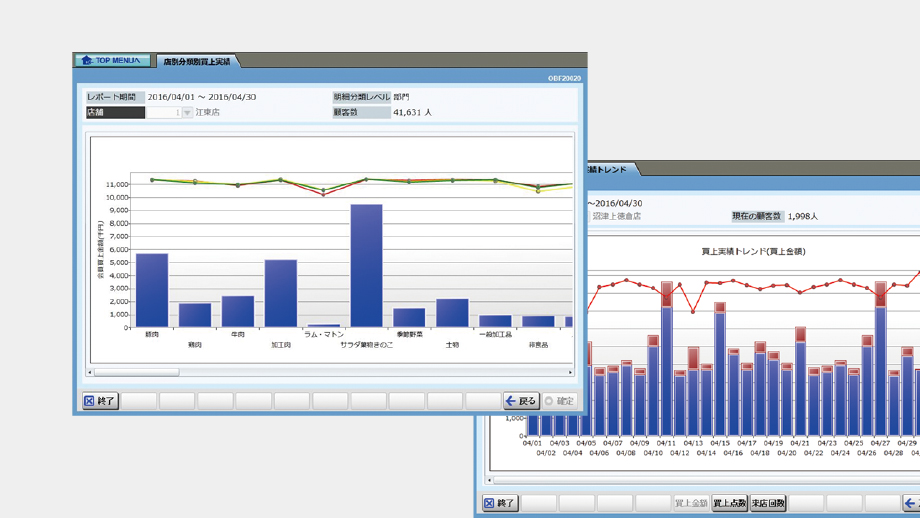Click 終了 exit button in trend window
The image size is (920, 518).
point(500,503)
